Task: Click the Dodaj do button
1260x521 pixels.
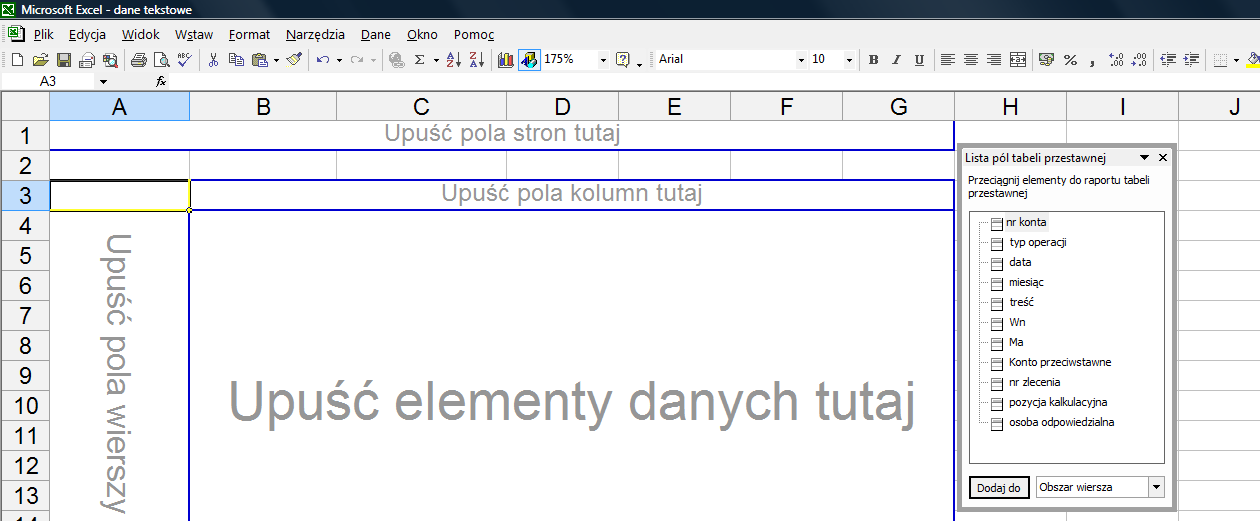Action: [999, 487]
